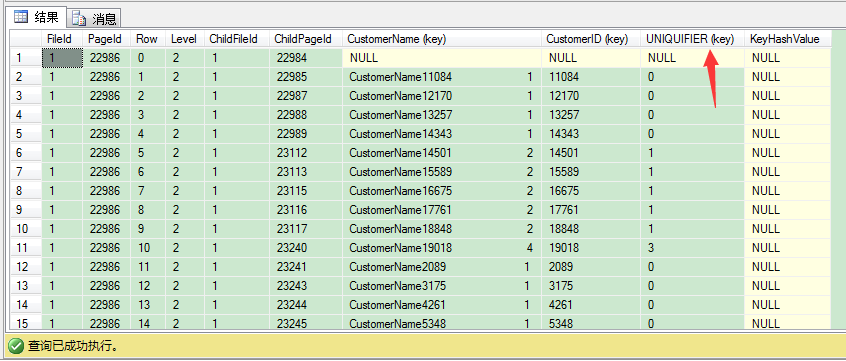
Task: Select the CustomerID (key) column header
Action: [591, 39]
